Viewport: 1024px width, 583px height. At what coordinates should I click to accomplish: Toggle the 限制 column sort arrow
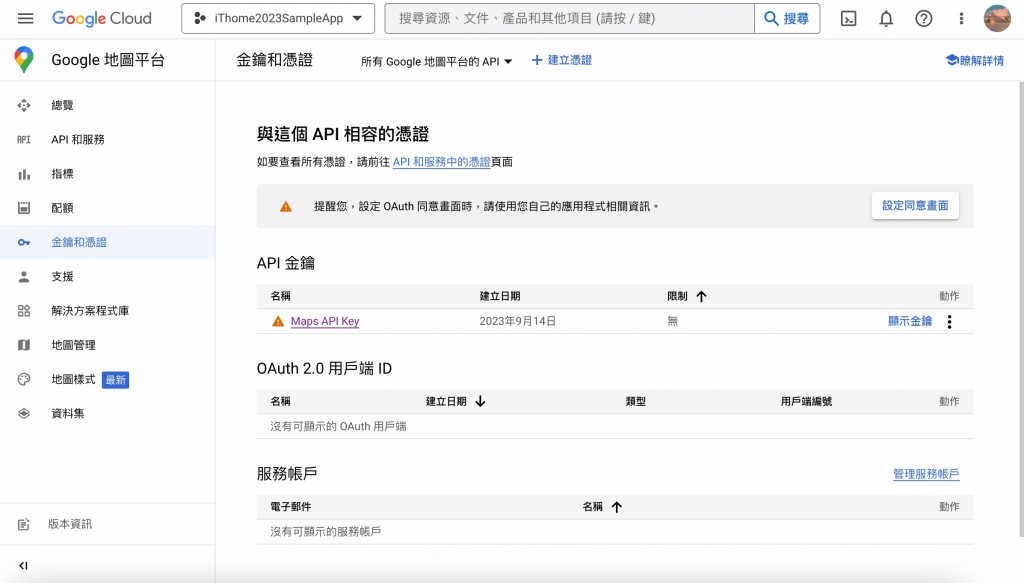tap(701, 296)
